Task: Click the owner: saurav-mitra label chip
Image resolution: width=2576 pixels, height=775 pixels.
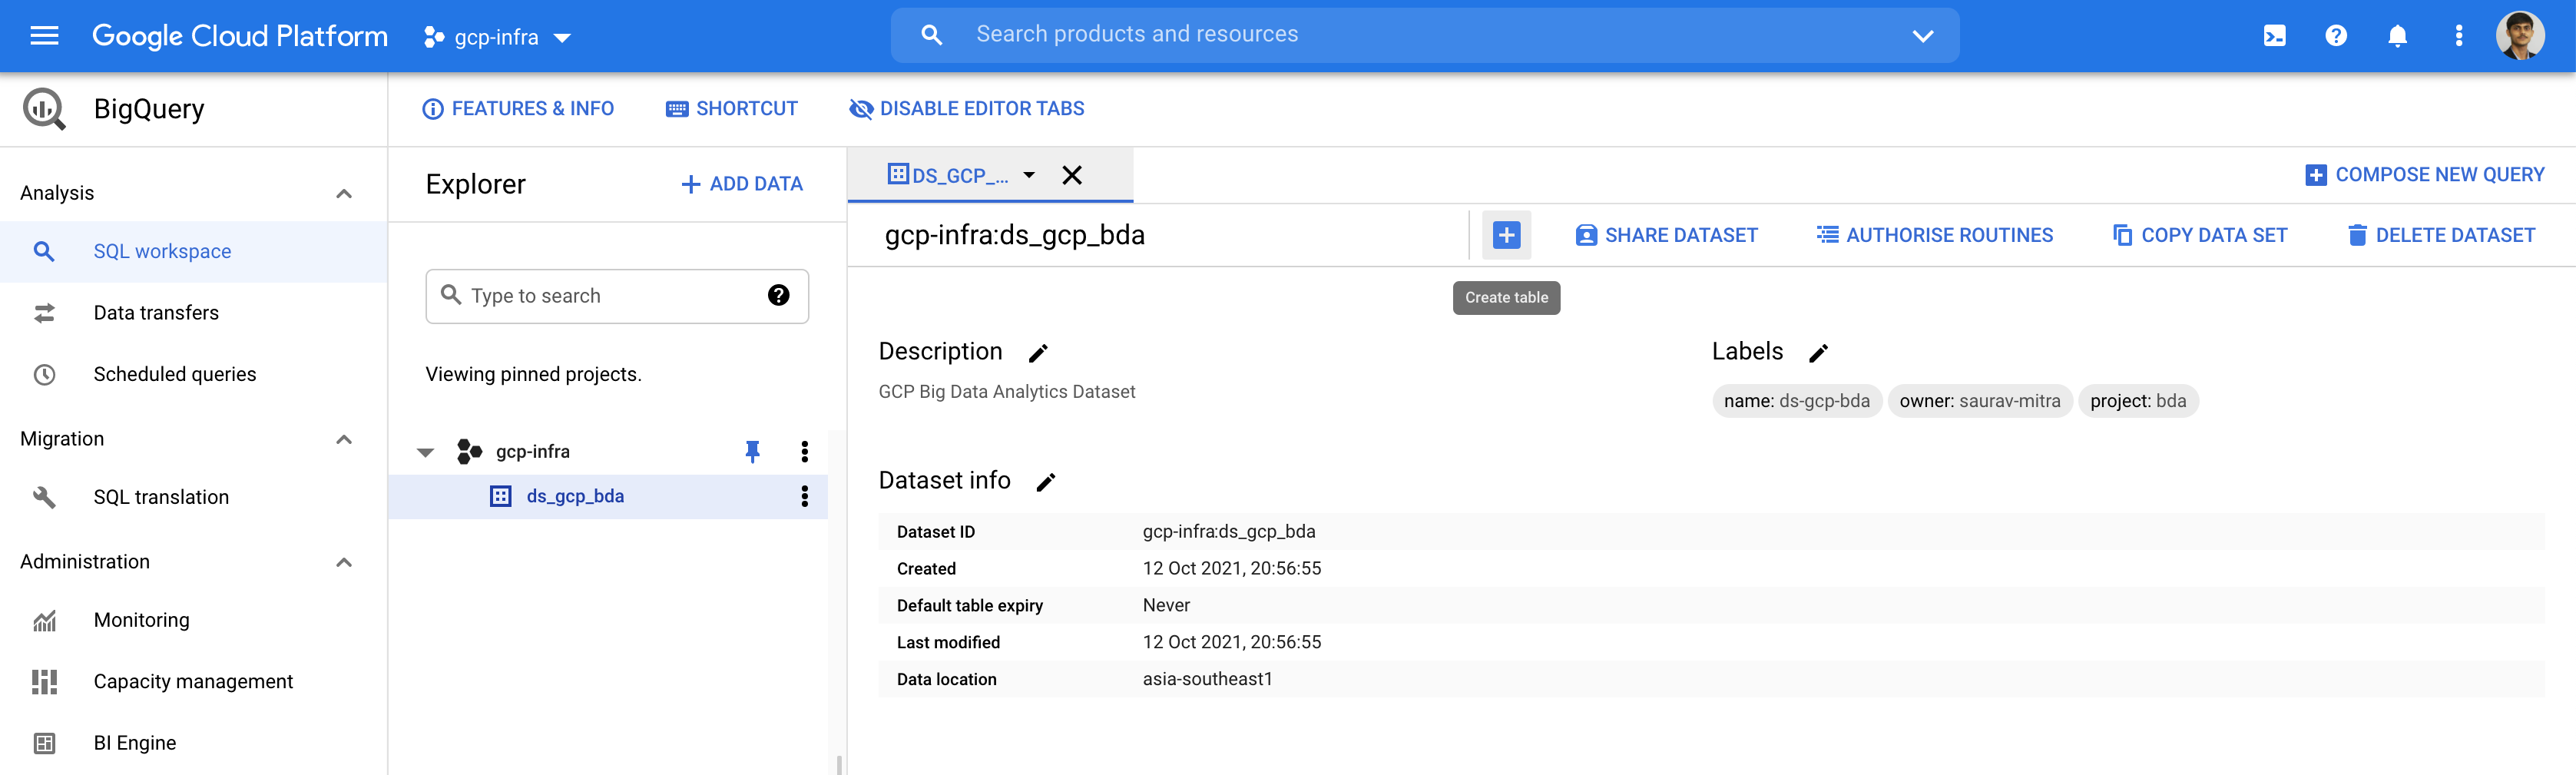Action: [x=1979, y=401]
